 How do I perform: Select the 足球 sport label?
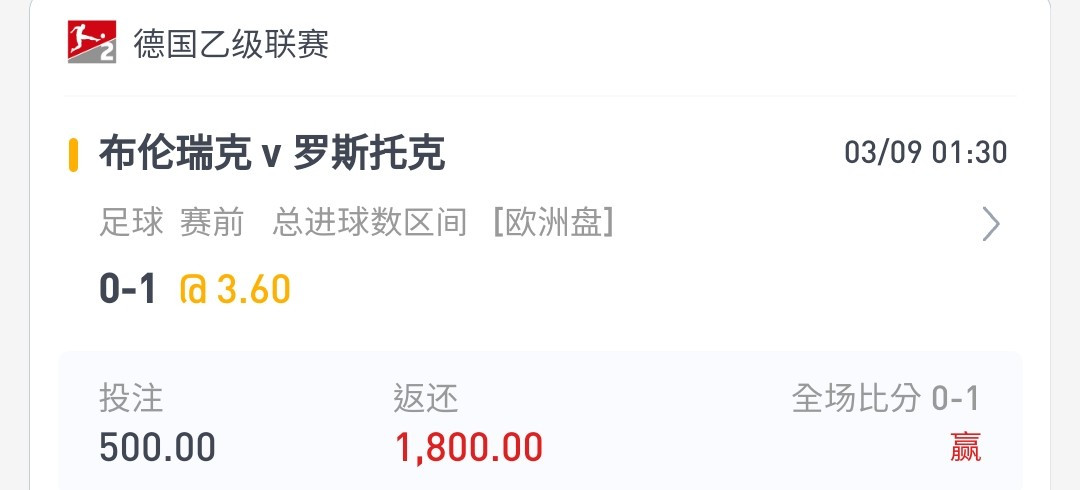tap(132, 223)
